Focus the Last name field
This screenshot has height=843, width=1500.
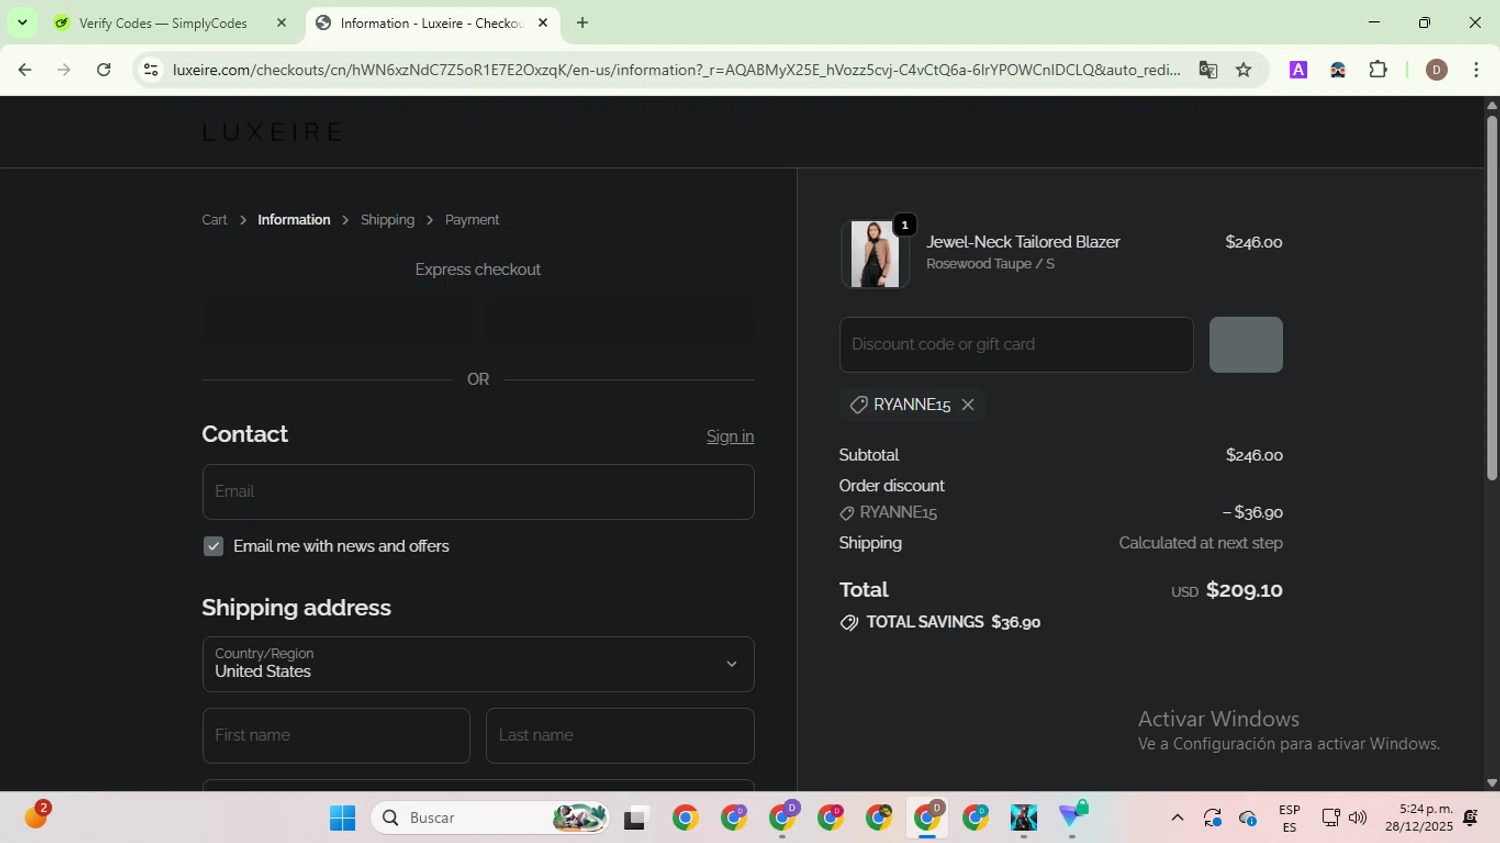(620, 736)
